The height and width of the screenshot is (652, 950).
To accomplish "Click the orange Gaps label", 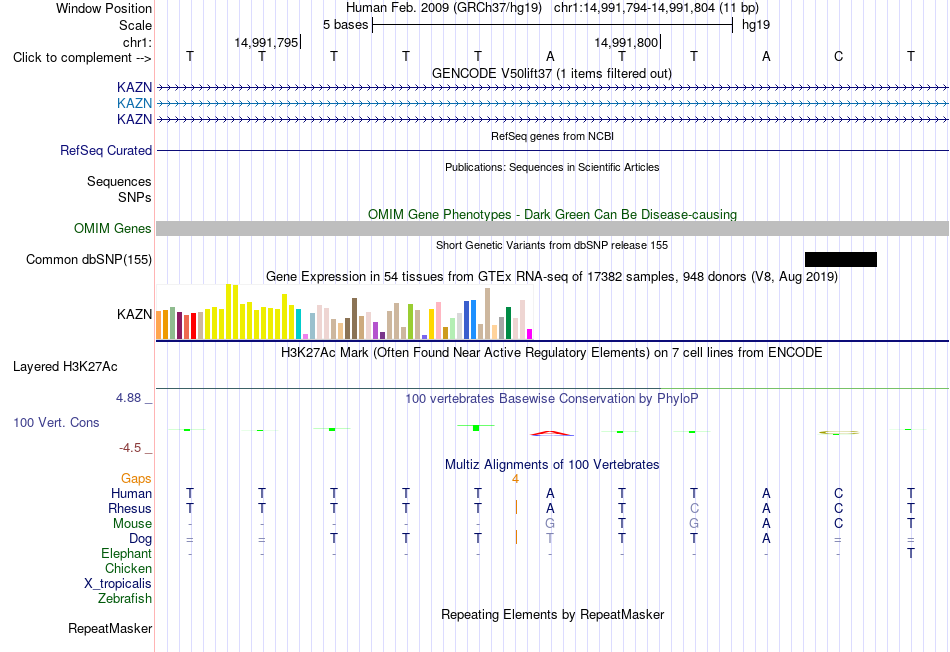I will click(x=136, y=479).
